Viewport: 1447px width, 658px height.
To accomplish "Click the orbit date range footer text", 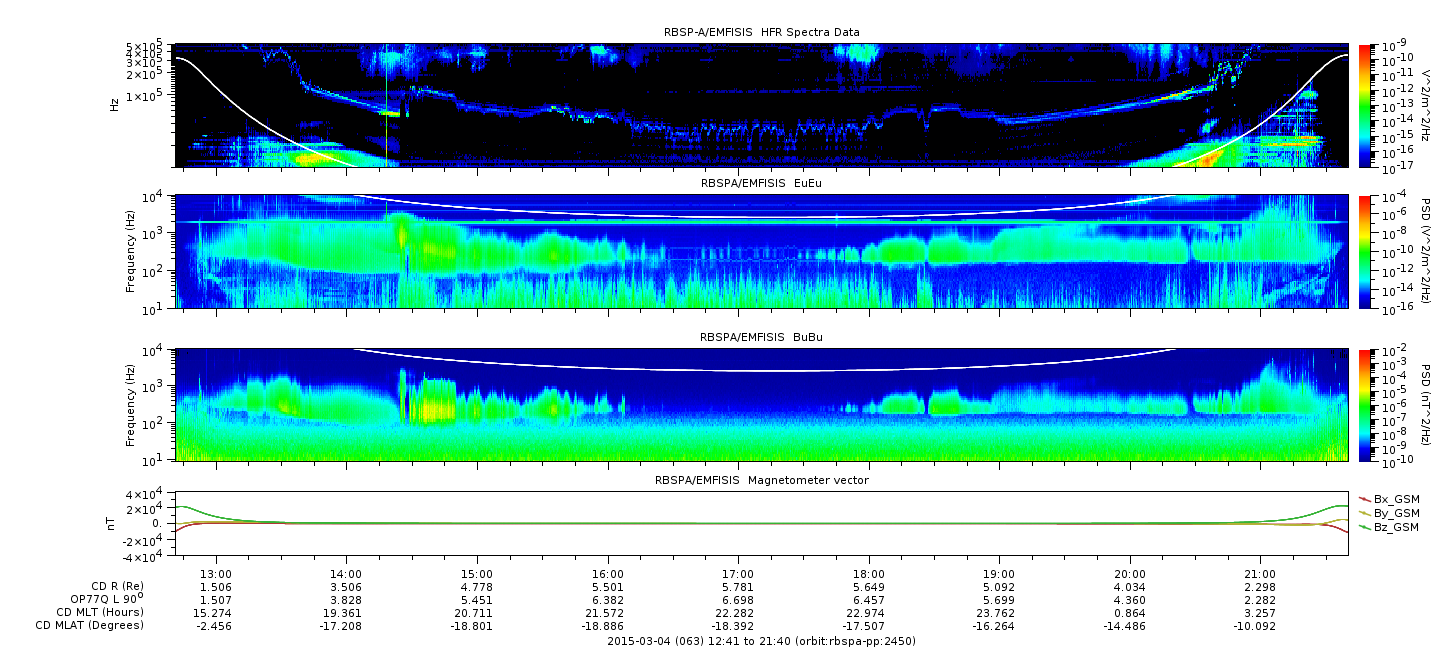I will pyautogui.click(x=761, y=640).
